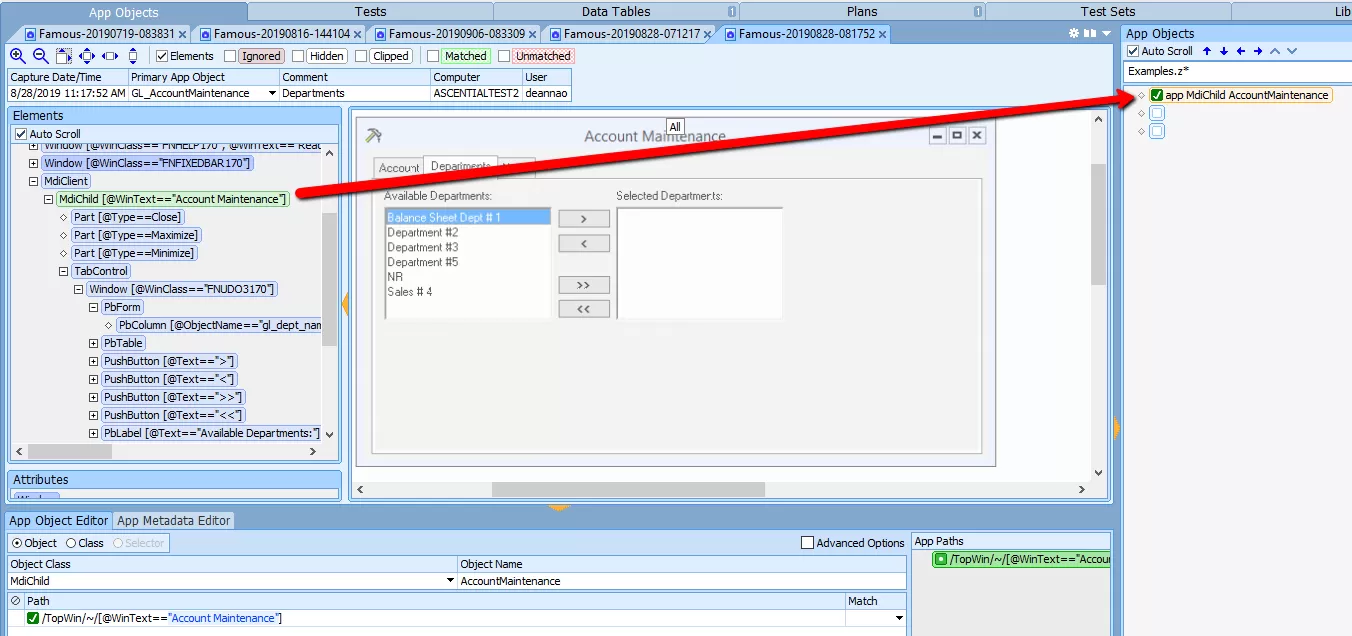Click the zoom out magnifier icon
This screenshot has height=636, width=1352.
(41, 56)
